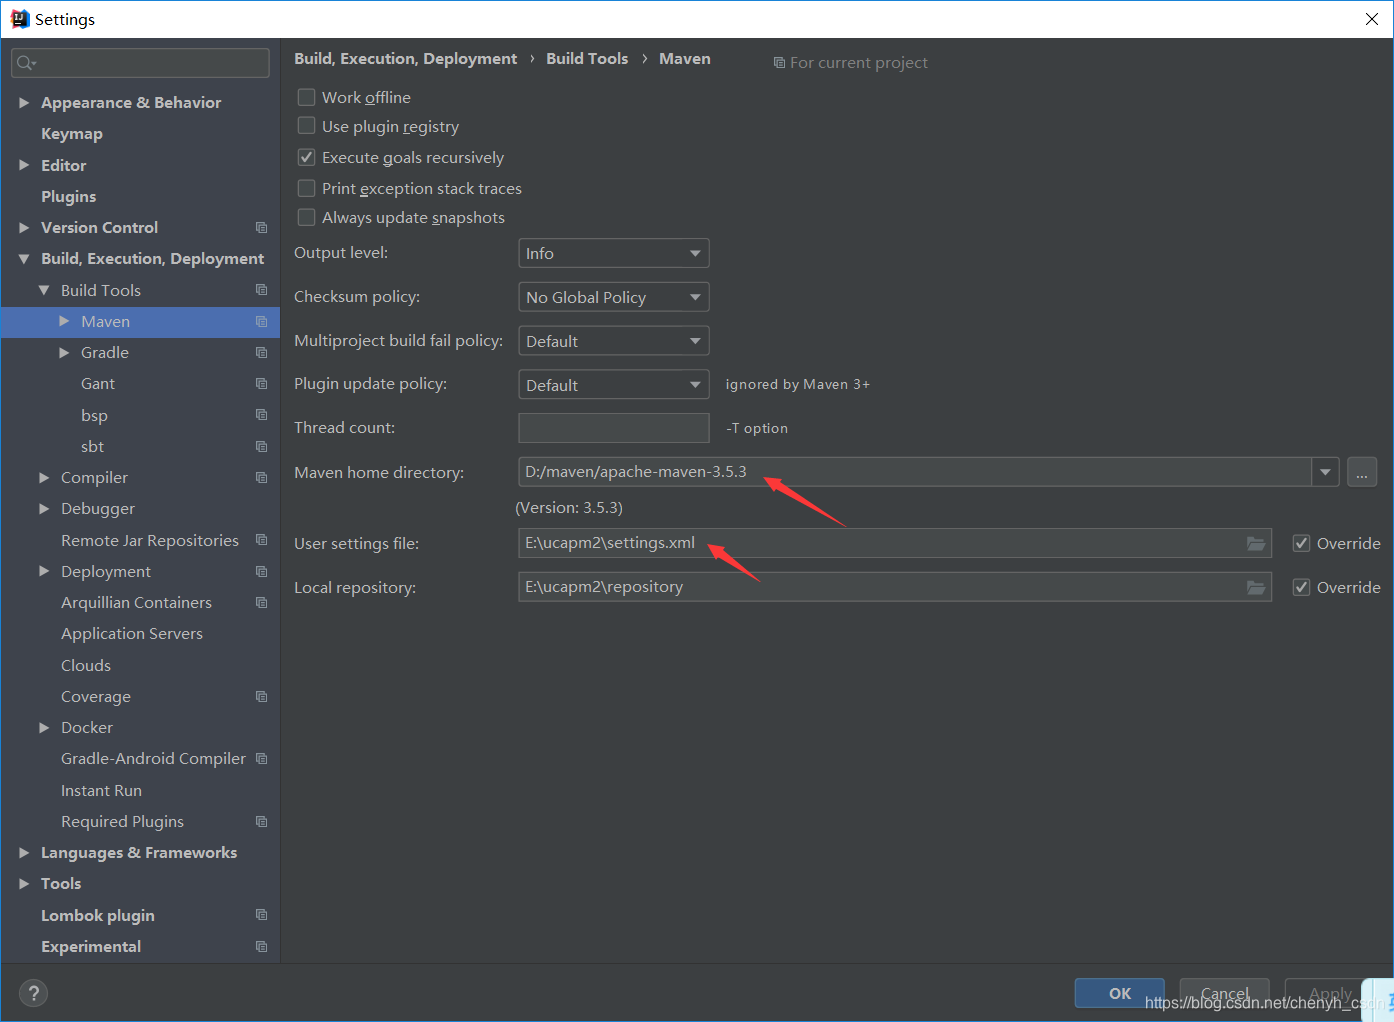
Task: Click the project-level icon beside Experimental
Action: coord(261,947)
